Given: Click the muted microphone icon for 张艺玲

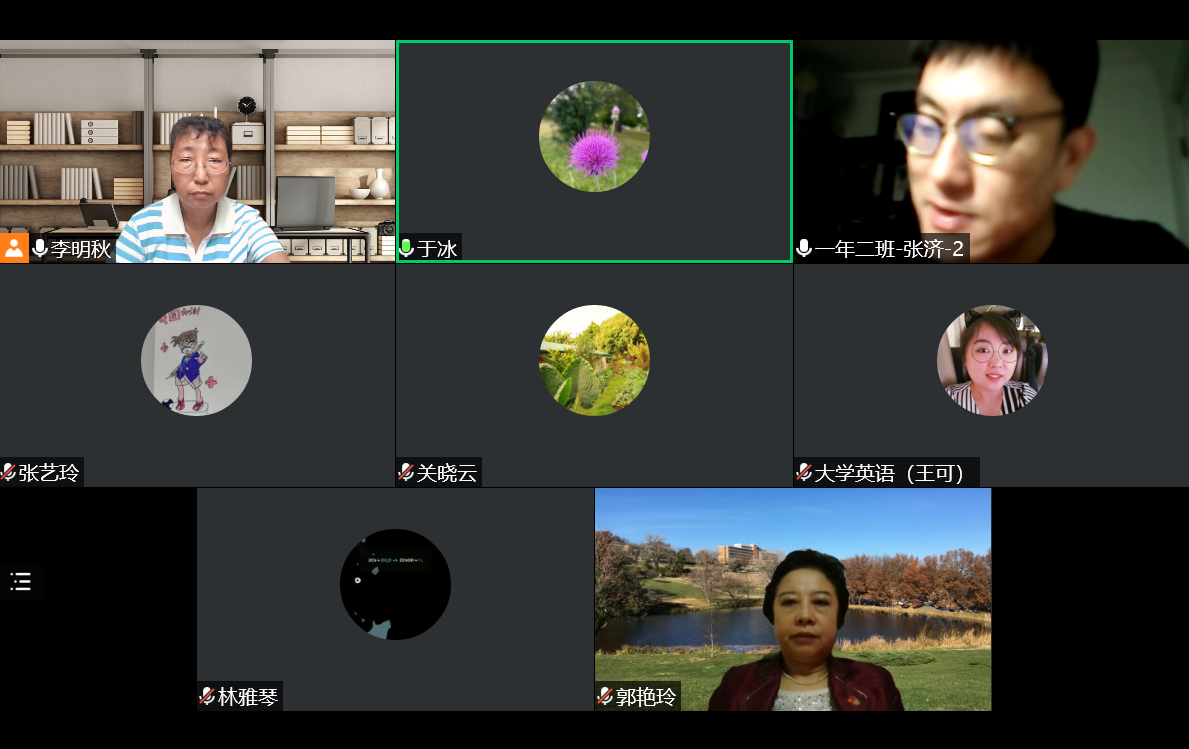Looking at the screenshot, I should click(x=9, y=473).
